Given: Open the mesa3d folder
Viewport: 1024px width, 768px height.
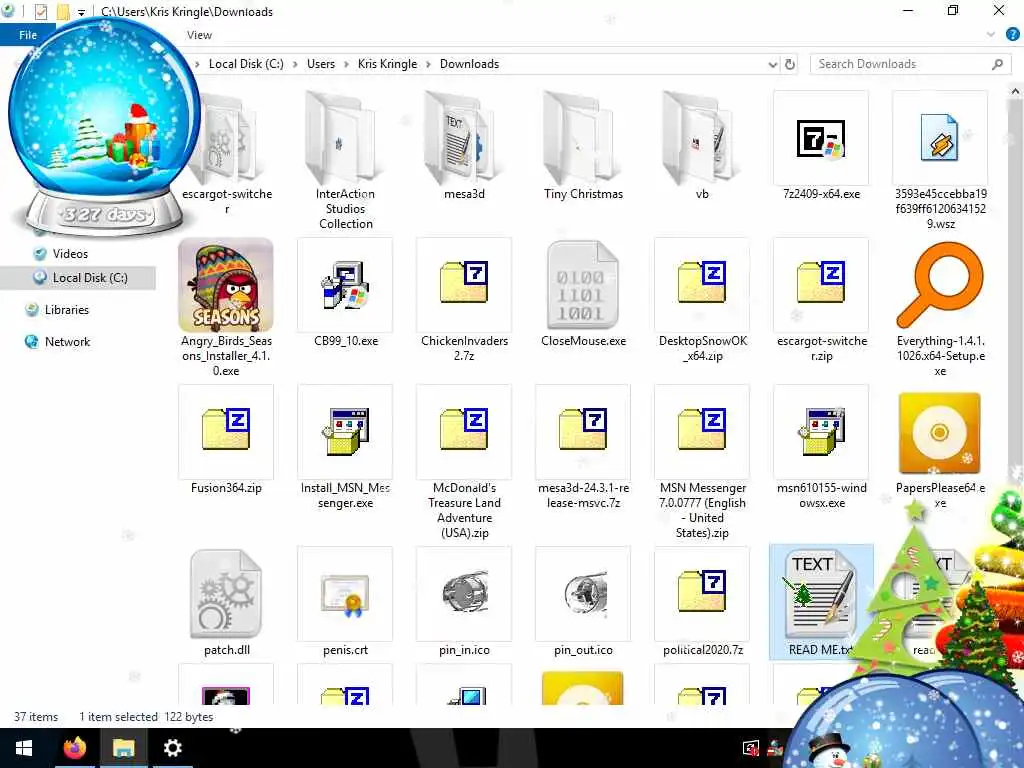Looking at the screenshot, I should 464,146.
